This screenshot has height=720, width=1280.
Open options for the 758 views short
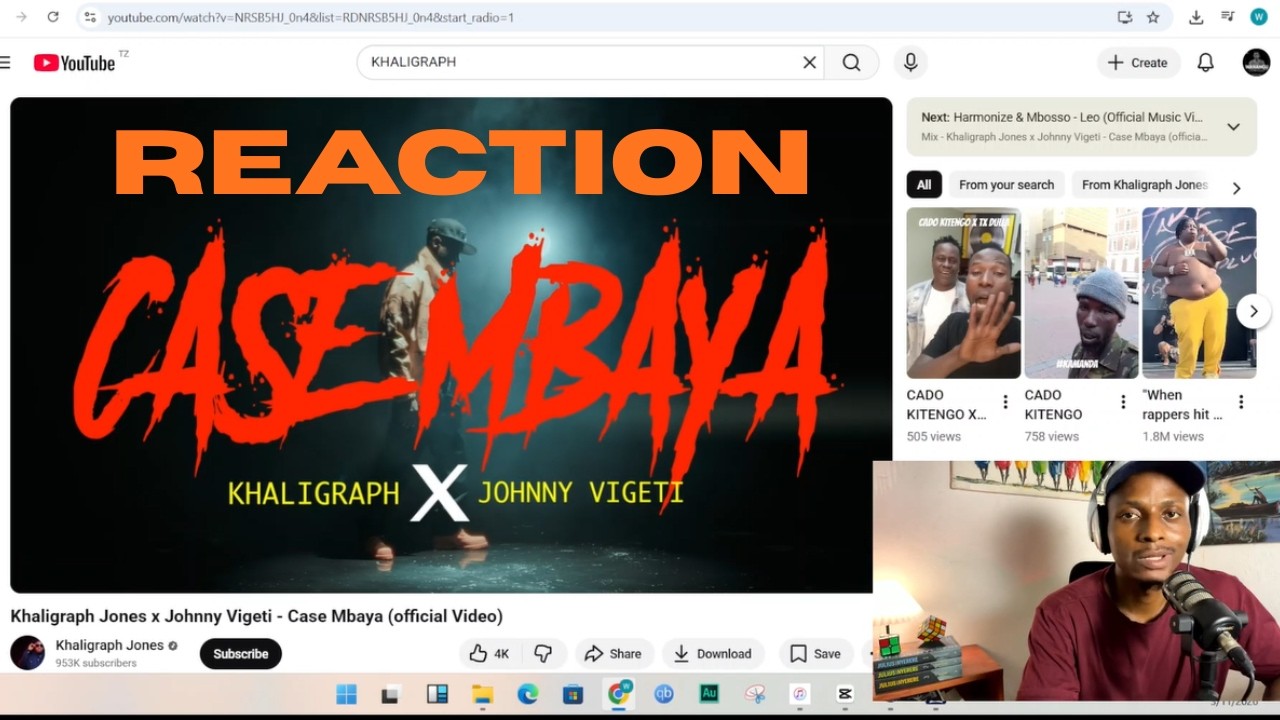(1123, 402)
